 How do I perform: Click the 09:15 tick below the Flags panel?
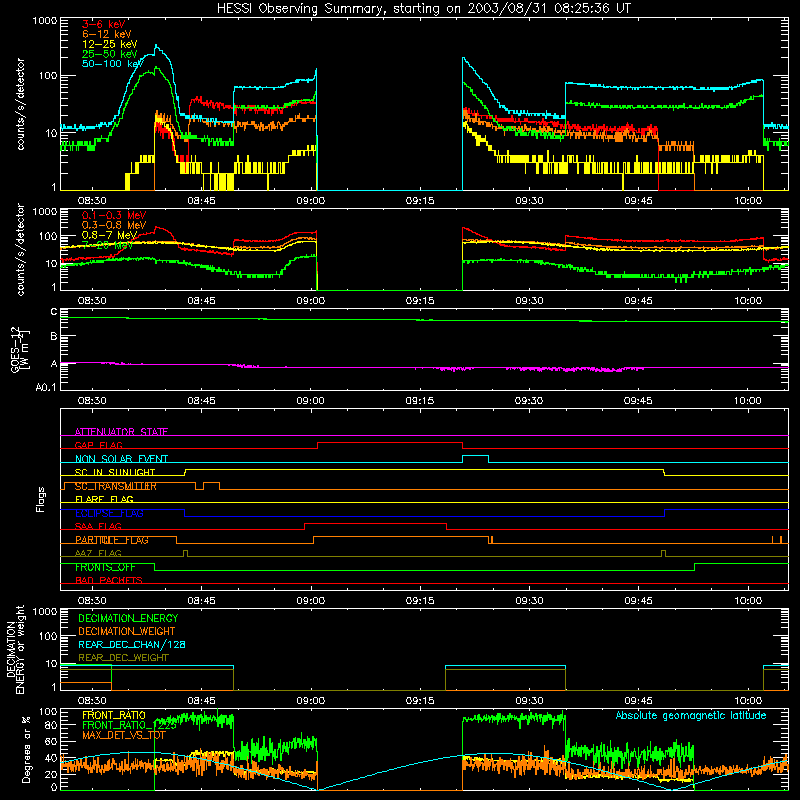[420, 601]
